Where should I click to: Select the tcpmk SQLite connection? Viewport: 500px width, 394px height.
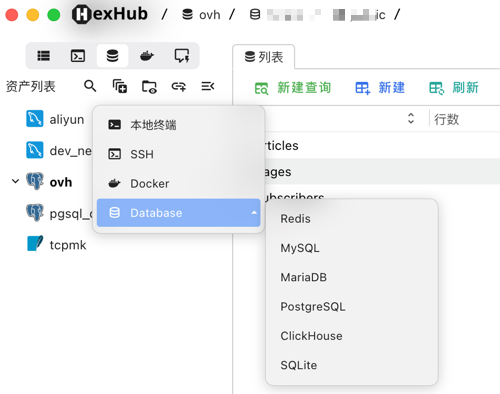pyautogui.click(x=56, y=244)
